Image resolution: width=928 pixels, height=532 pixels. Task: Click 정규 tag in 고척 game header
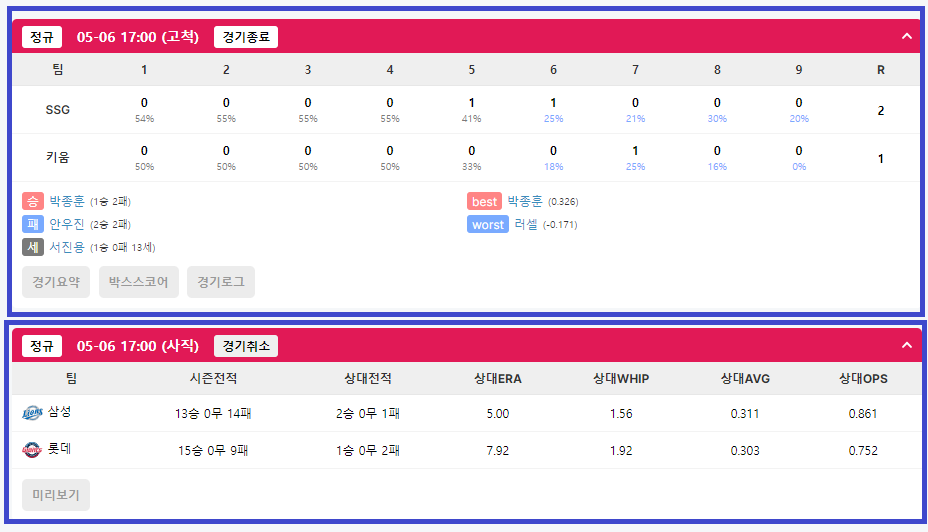42,37
